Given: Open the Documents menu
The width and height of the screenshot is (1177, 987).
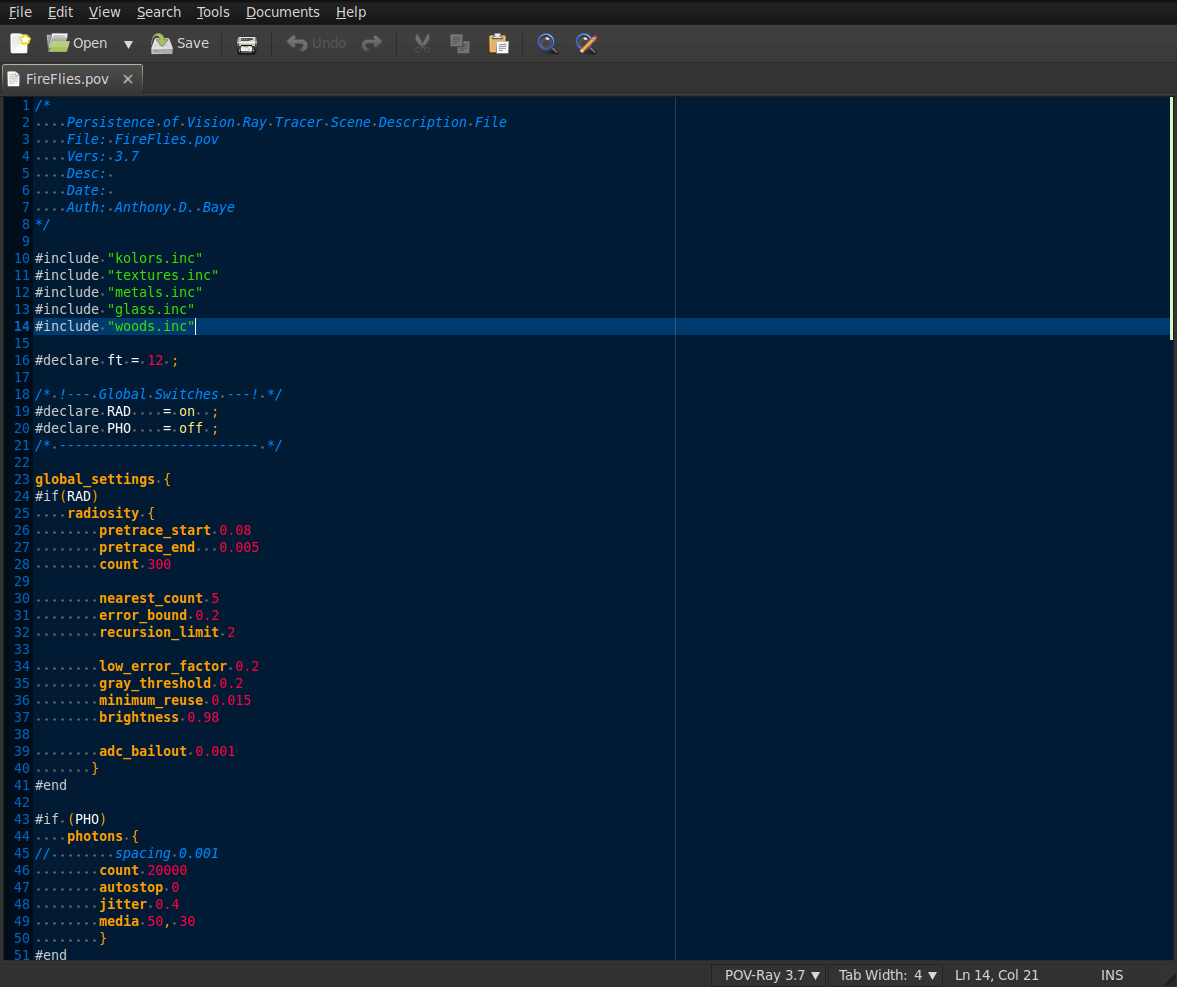Looking at the screenshot, I should tap(282, 12).
